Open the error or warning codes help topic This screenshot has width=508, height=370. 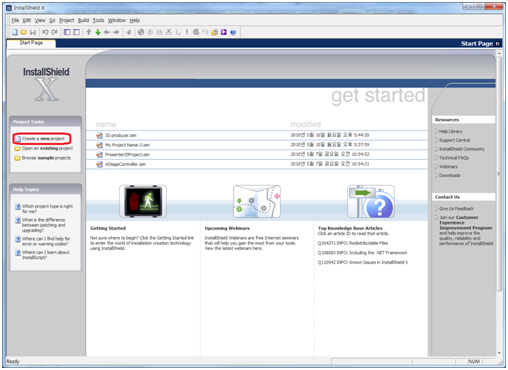click(46, 241)
